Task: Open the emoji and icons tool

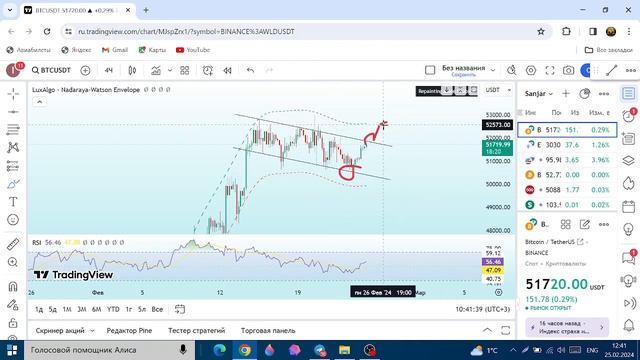Action: [x=13, y=220]
